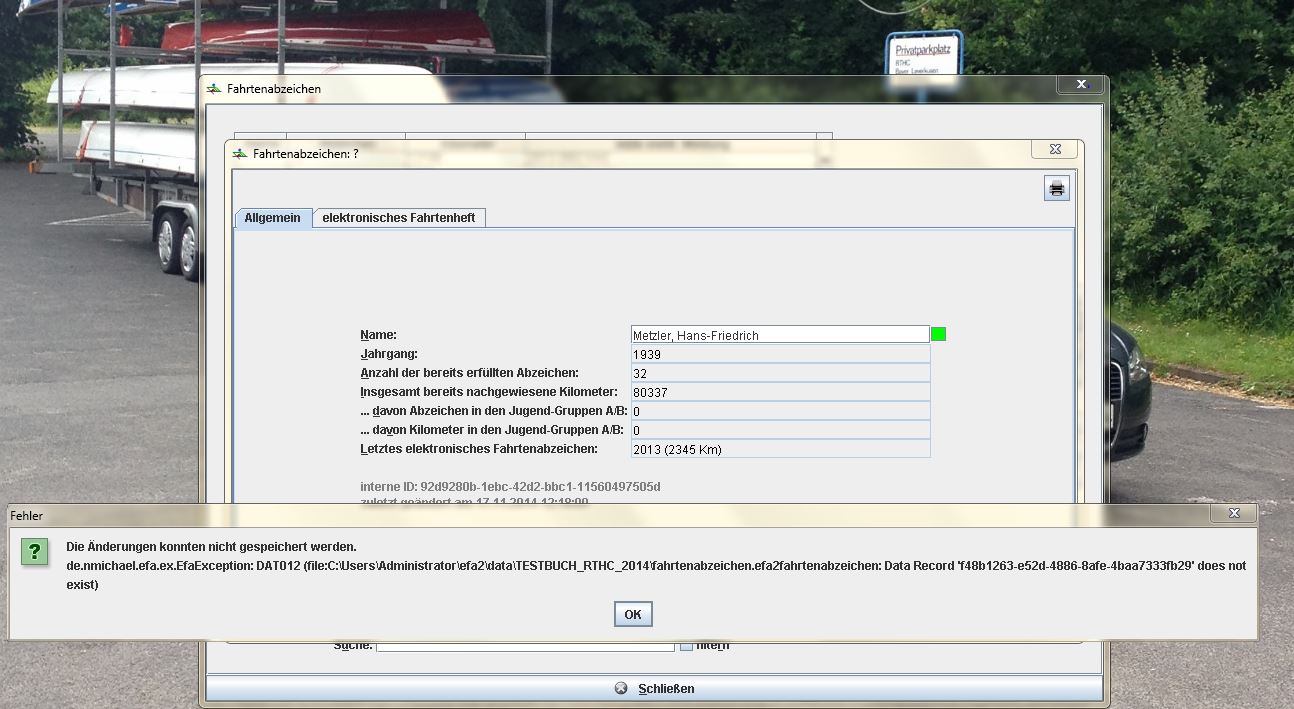1294x709 pixels.
Task: Close the outer Fahrtenabzeichen window
Action: [1081, 85]
